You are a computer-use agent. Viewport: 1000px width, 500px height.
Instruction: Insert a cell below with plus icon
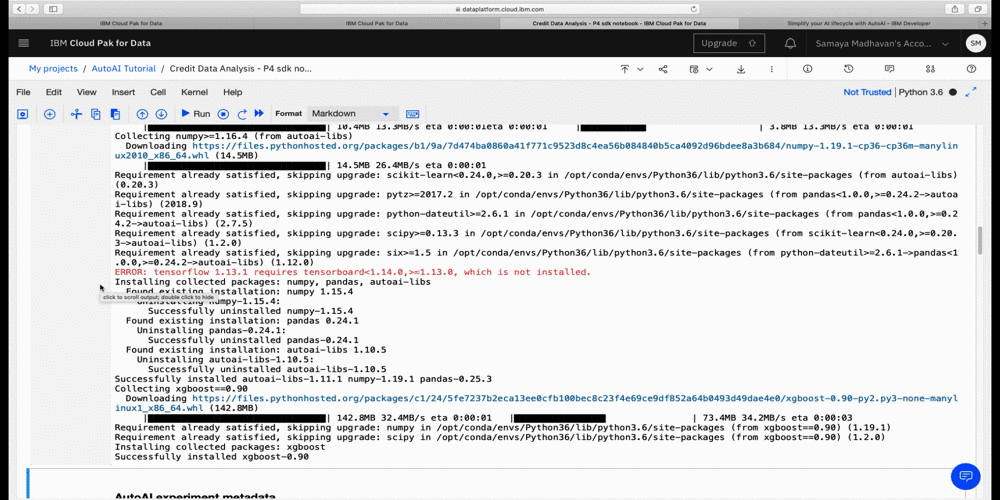[x=50, y=114]
